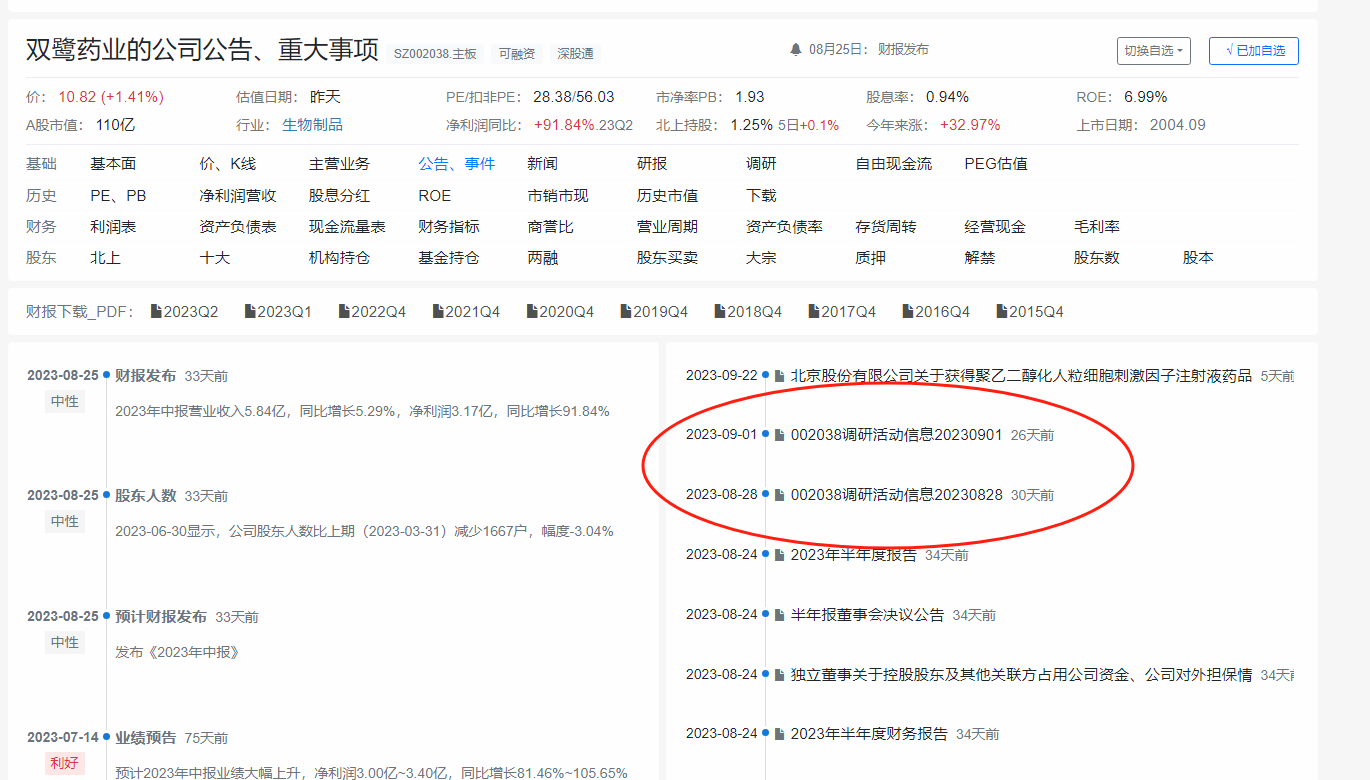Go to 价、K线 page
Image resolution: width=1370 pixels, height=780 pixels.
228,164
